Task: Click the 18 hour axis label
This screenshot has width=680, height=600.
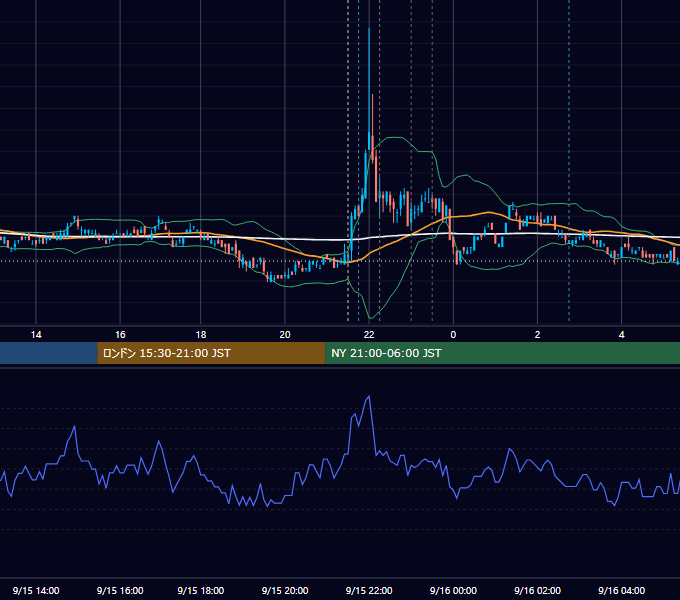Action: pyautogui.click(x=201, y=335)
